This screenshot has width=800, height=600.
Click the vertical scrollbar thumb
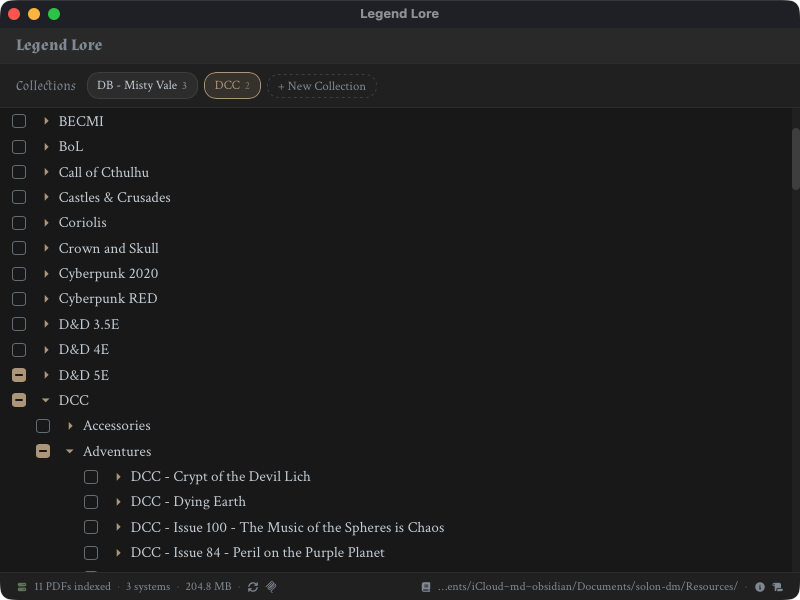click(795, 159)
